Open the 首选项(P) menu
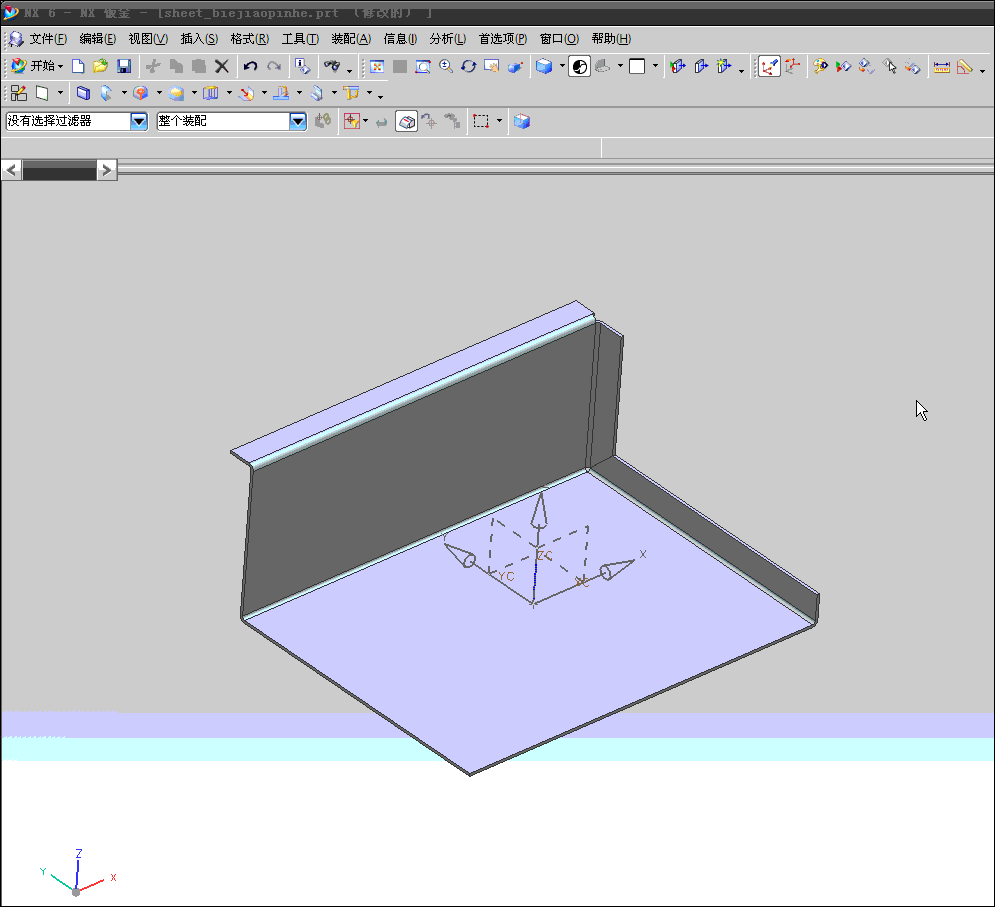 pos(503,39)
